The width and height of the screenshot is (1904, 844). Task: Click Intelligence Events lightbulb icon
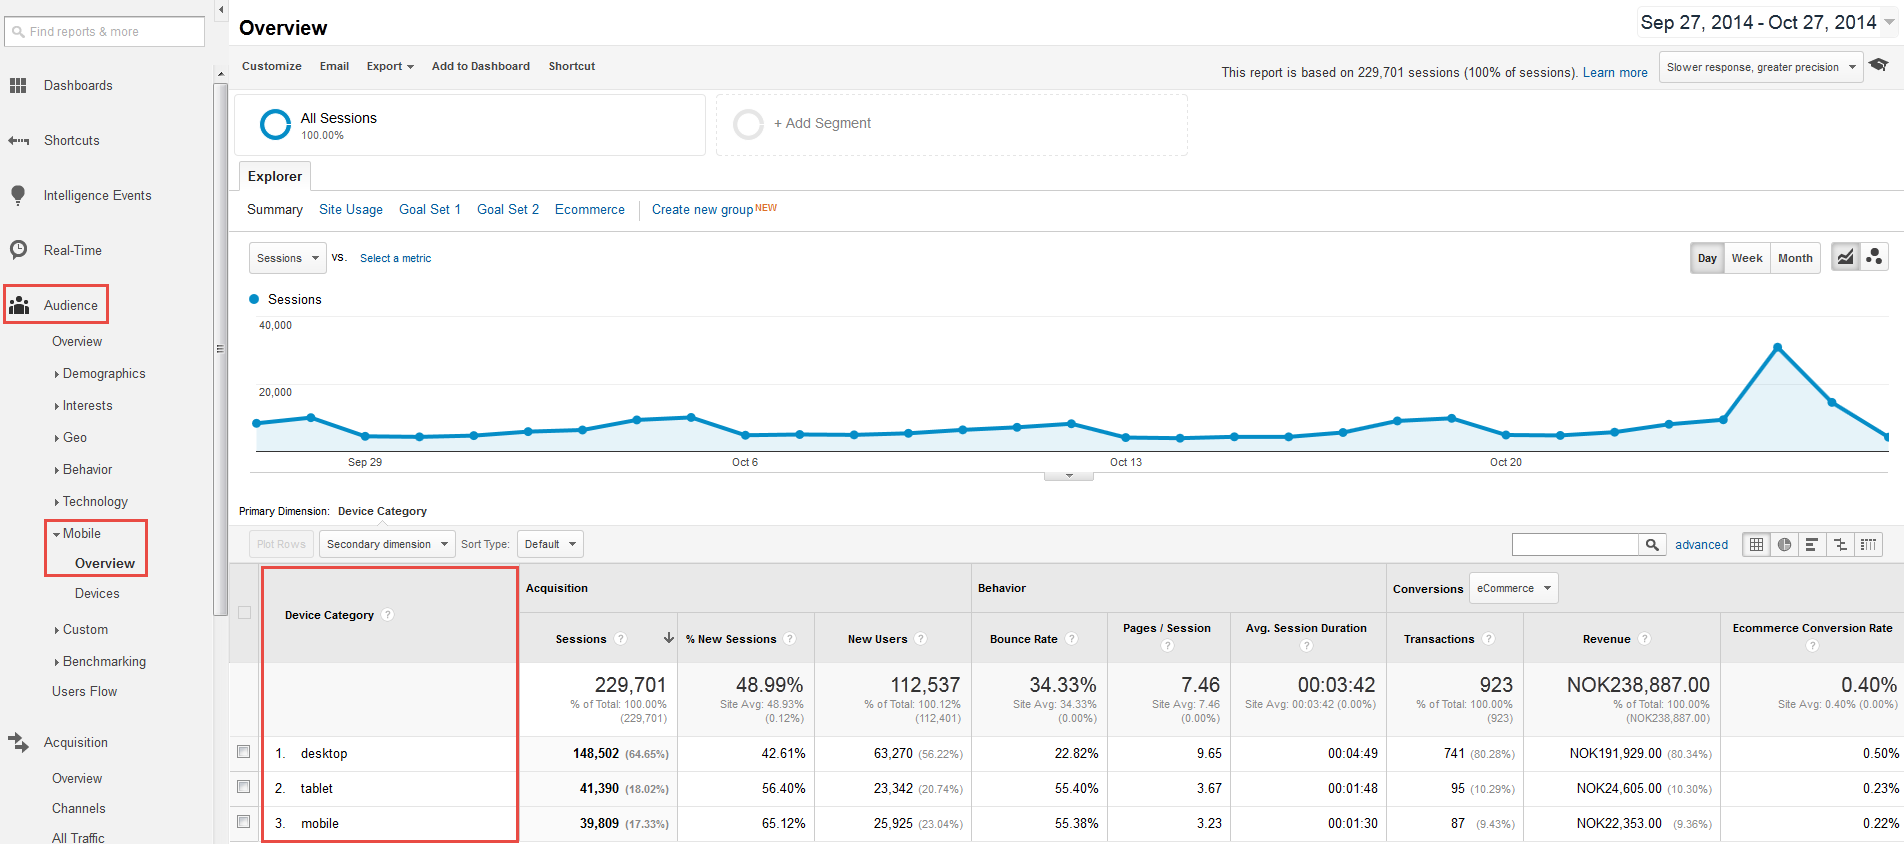(x=18, y=196)
